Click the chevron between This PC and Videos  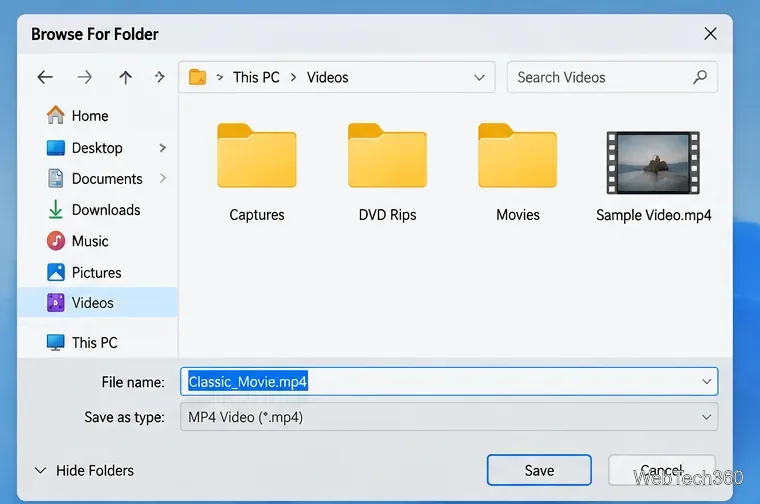tap(293, 77)
